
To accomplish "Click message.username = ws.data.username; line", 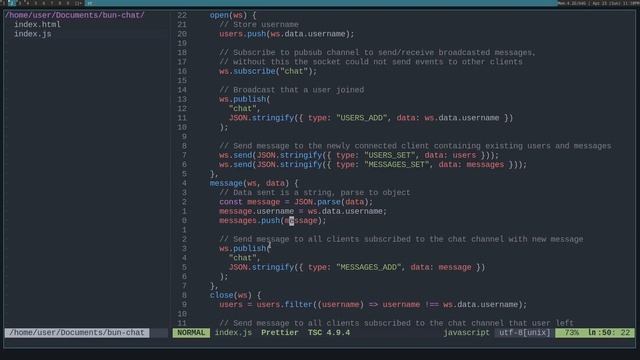I will pos(303,211).
